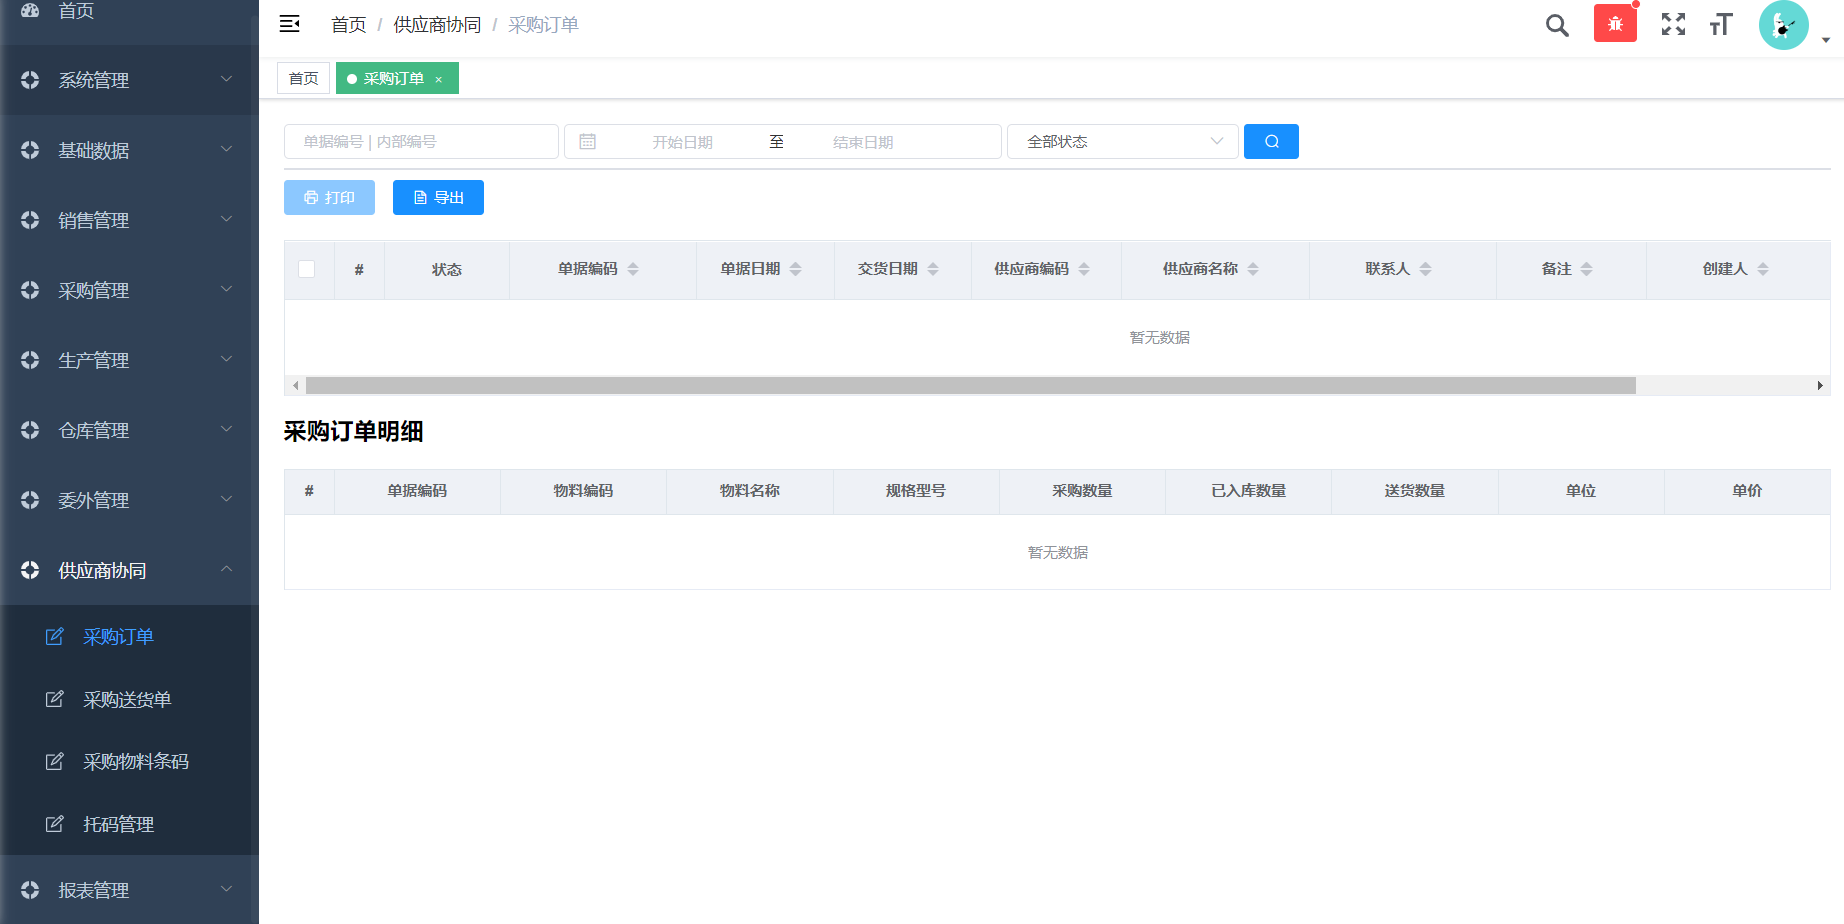Switch to the 首页 tab
Image resolution: width=1844 pixels, height=924 pixels.
(x=303, y=77)
